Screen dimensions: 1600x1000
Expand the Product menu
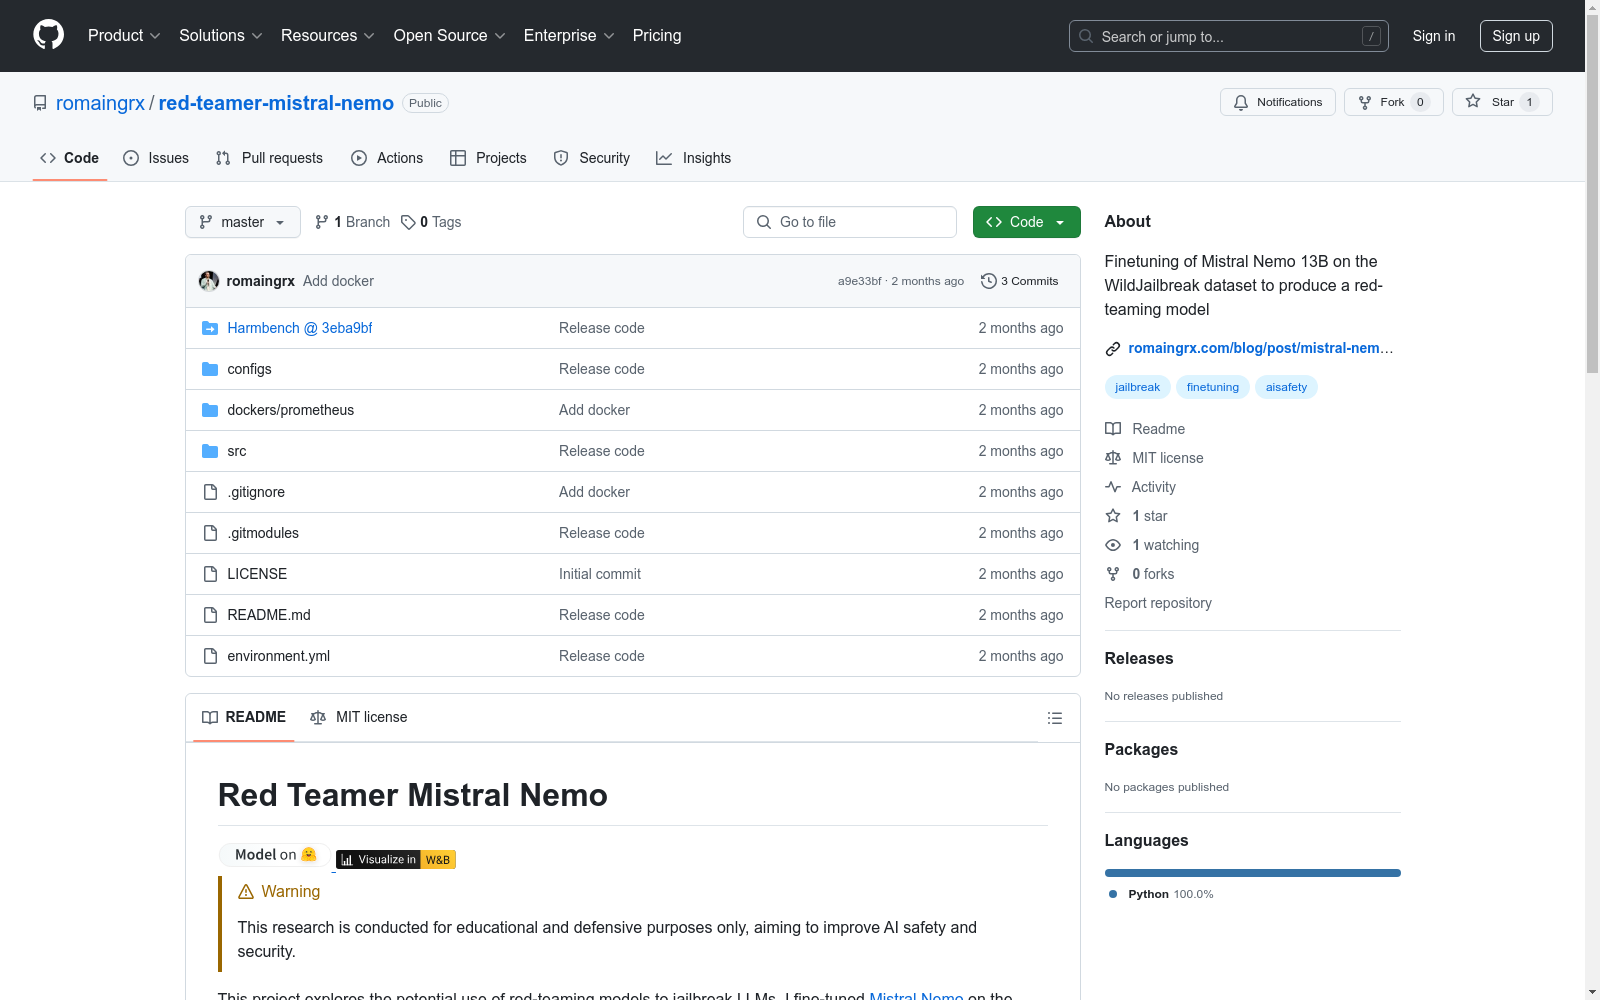[x=124, y=35]
